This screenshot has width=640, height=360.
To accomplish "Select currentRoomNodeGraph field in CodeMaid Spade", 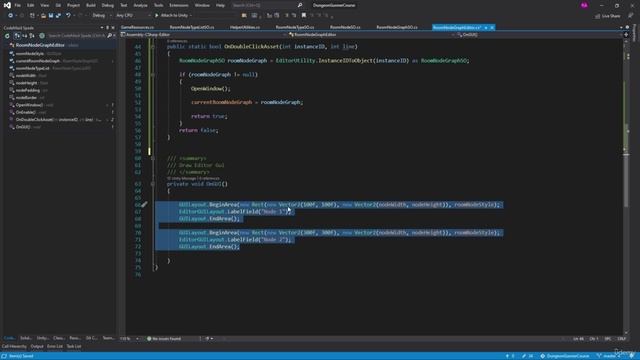I will coord(38,61).
